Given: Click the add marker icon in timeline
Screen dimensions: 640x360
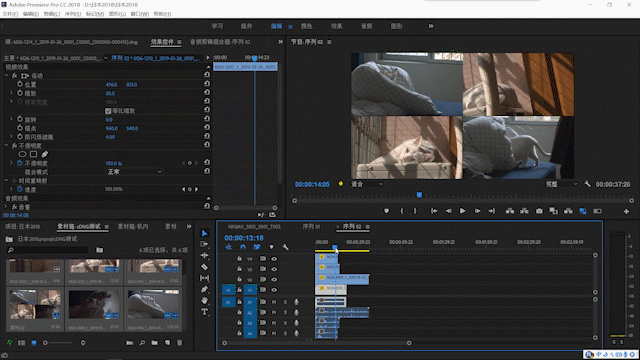Looking at the screenshot, I should pos(271,247).
